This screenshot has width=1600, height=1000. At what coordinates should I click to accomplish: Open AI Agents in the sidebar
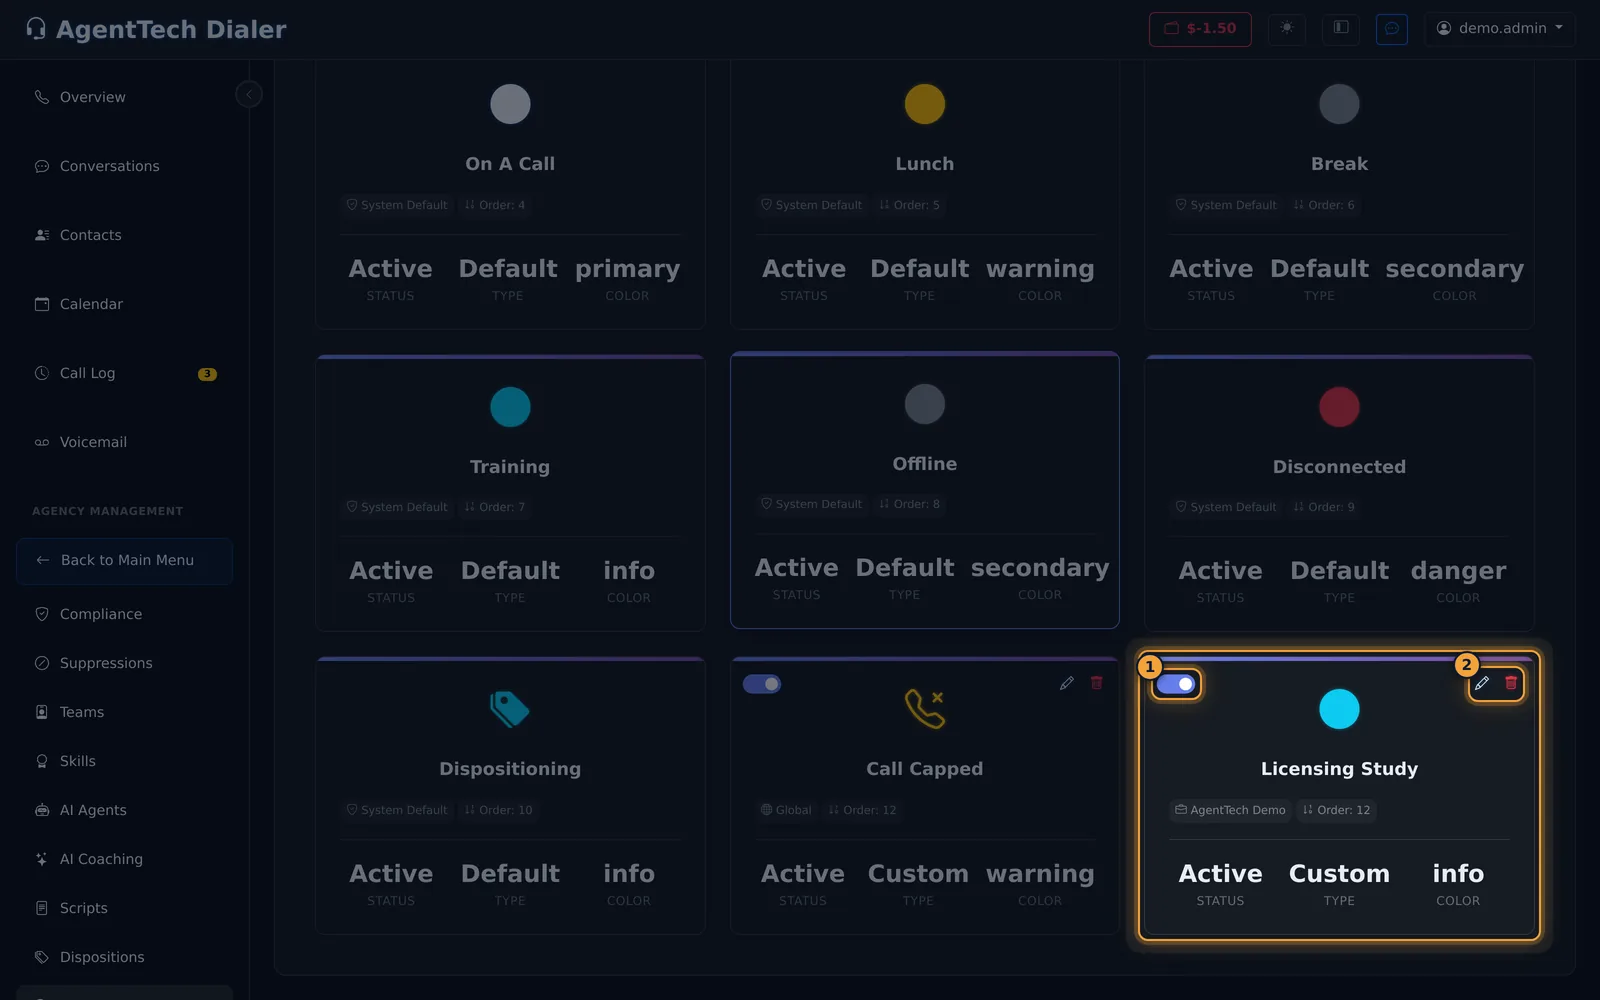pos(124,810)
